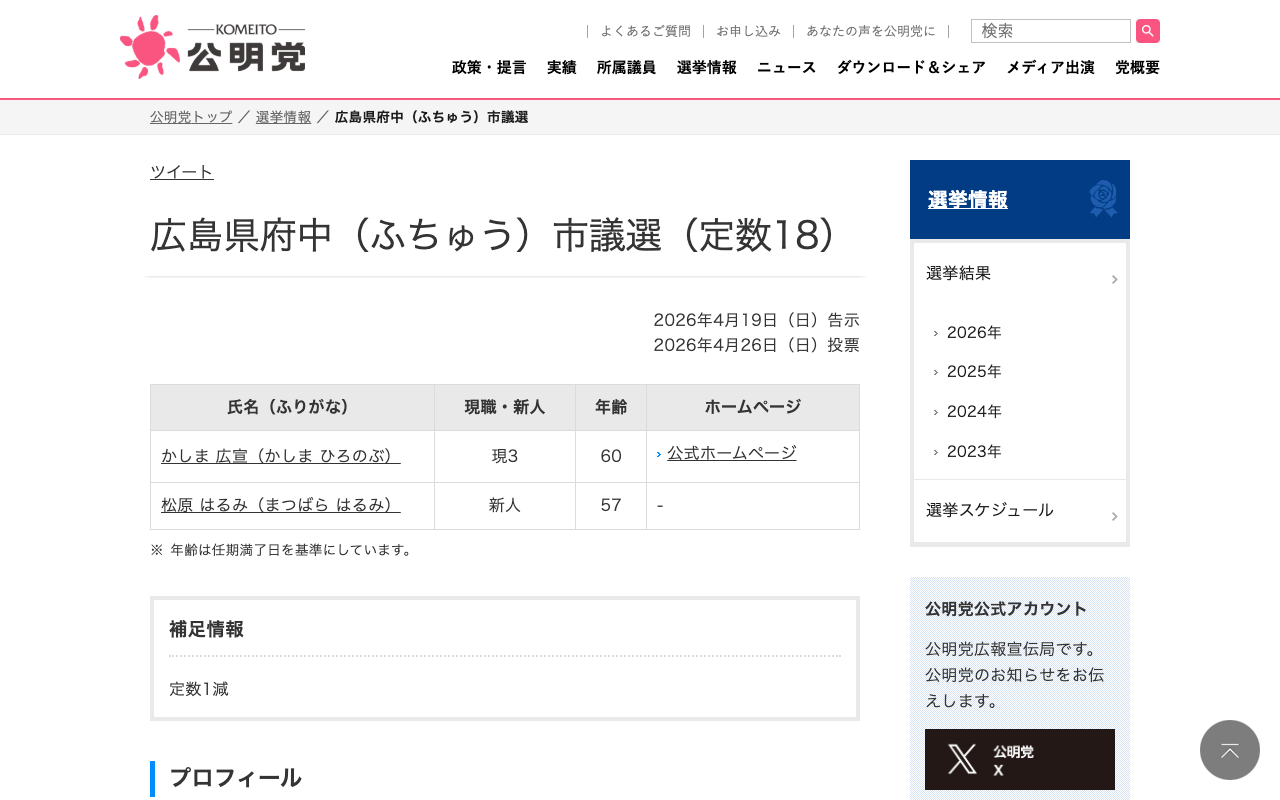The width and height of the screenshot is (1280, 800).
Task: Click the 現3 table cell
Action: [505, 456]
